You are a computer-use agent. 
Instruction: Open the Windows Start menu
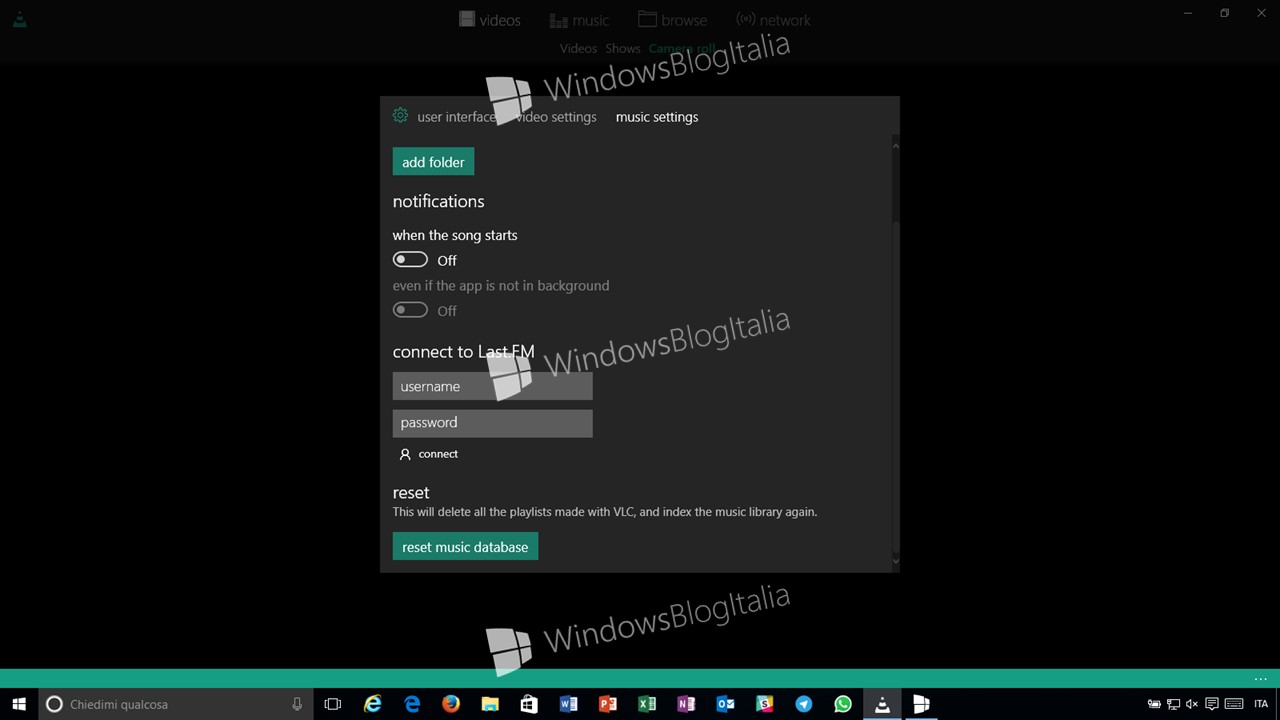pyautogui.click(x=19, y=704)
